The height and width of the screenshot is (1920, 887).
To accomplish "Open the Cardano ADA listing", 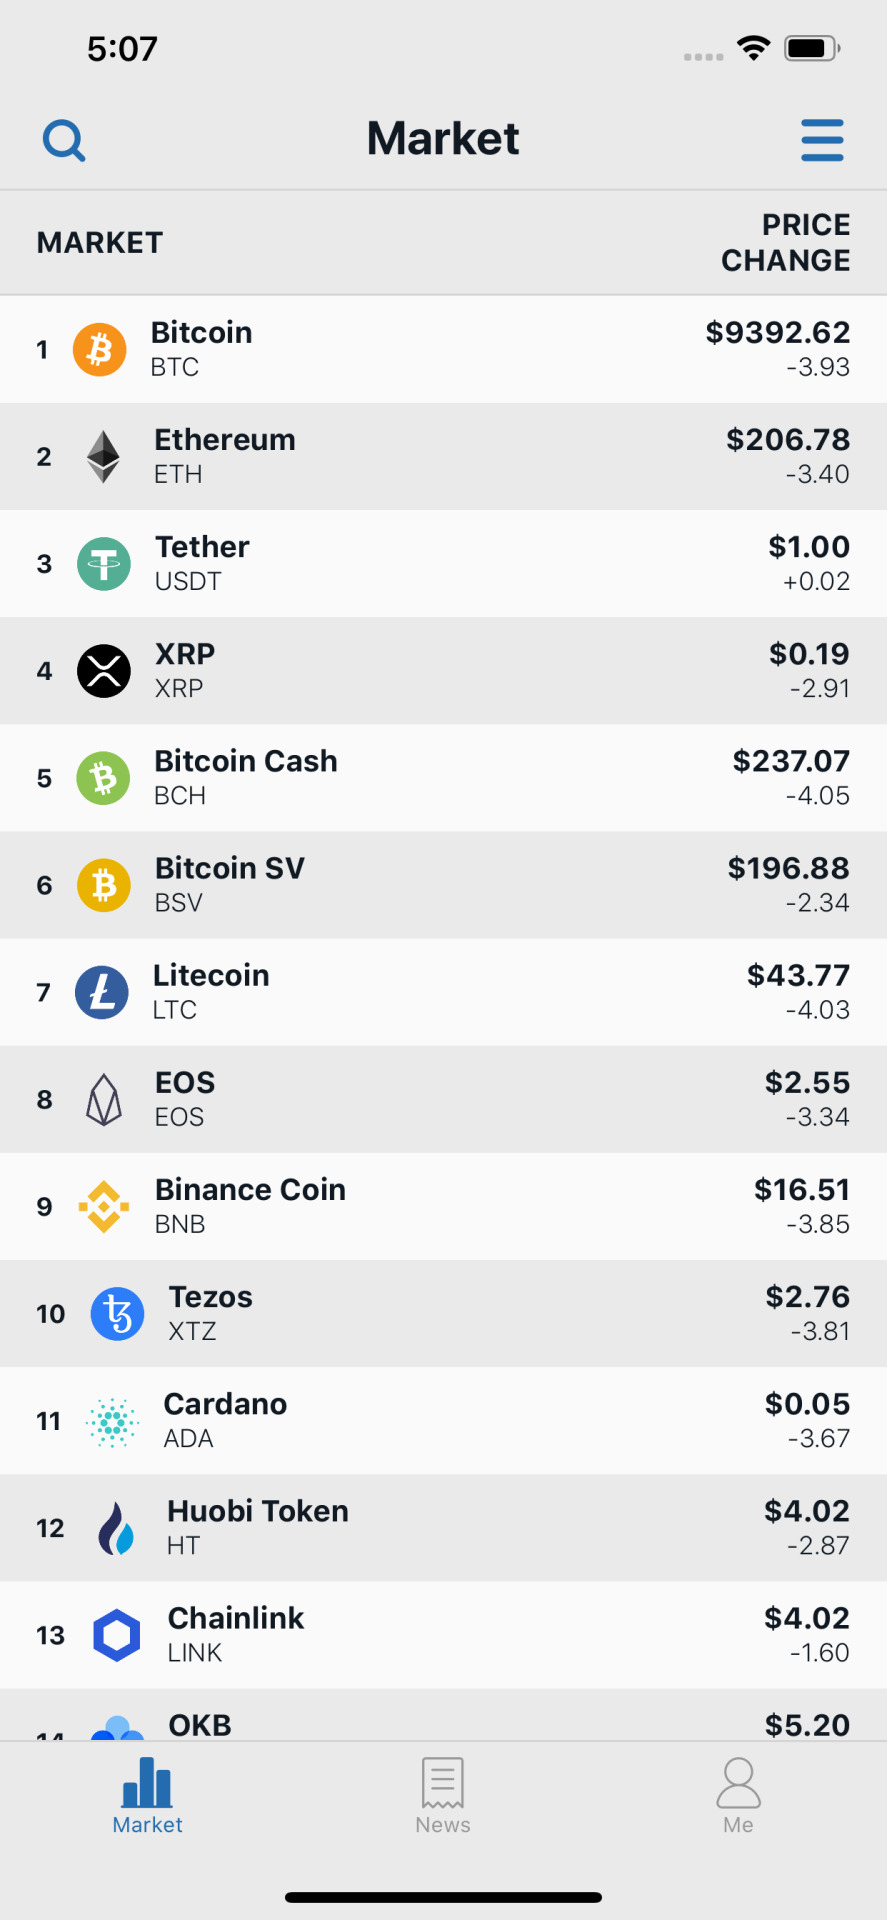I will (x=443, y=1421).
